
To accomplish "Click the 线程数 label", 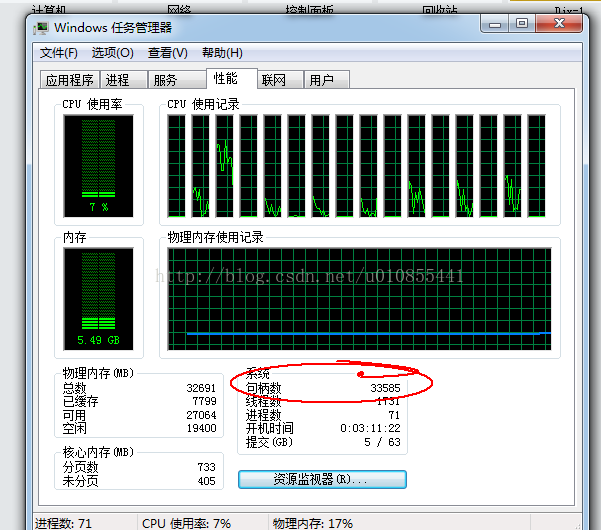I will point(263,401).
